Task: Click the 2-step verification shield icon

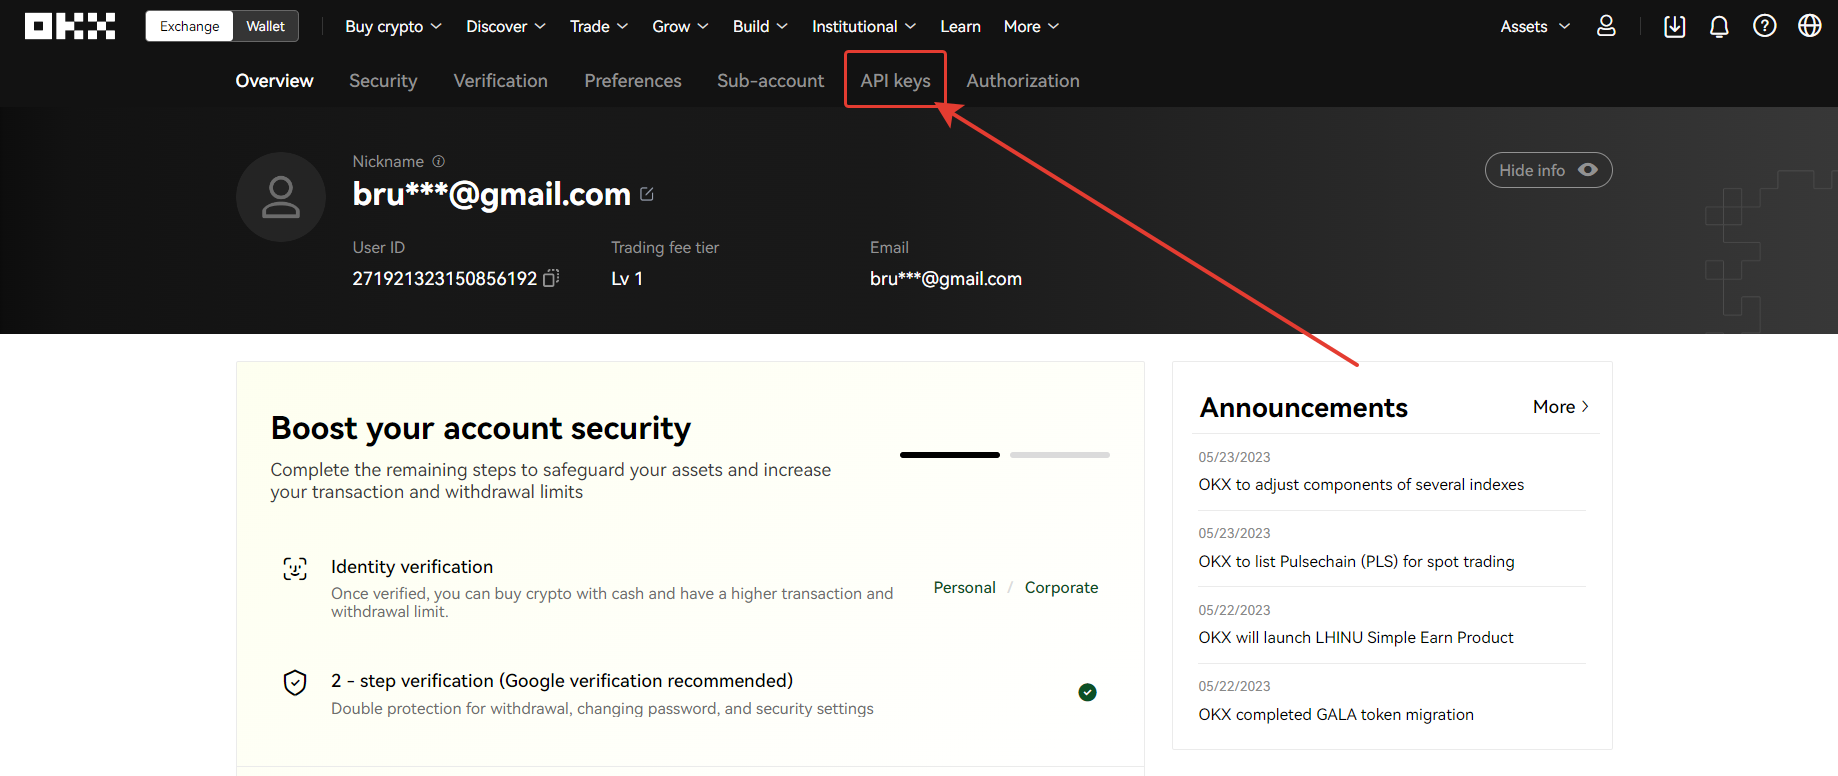Action: point(295,683)
